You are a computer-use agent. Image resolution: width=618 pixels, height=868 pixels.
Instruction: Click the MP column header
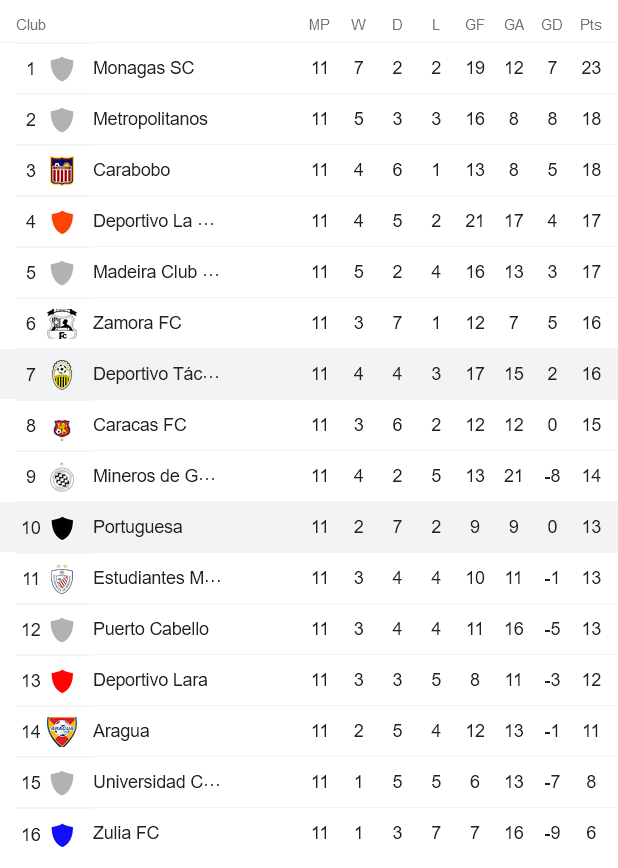tap(319, 24)
